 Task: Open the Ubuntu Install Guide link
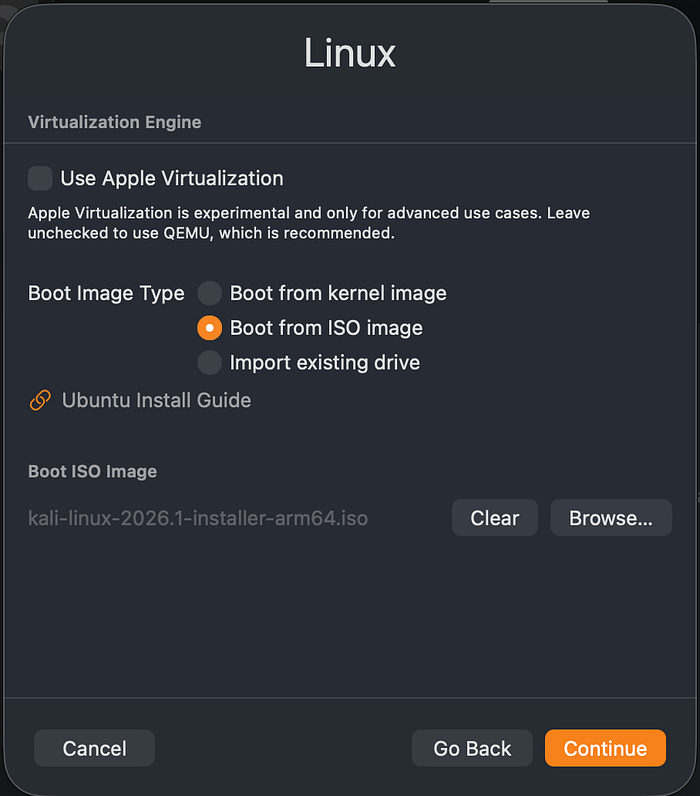(156, 400)
